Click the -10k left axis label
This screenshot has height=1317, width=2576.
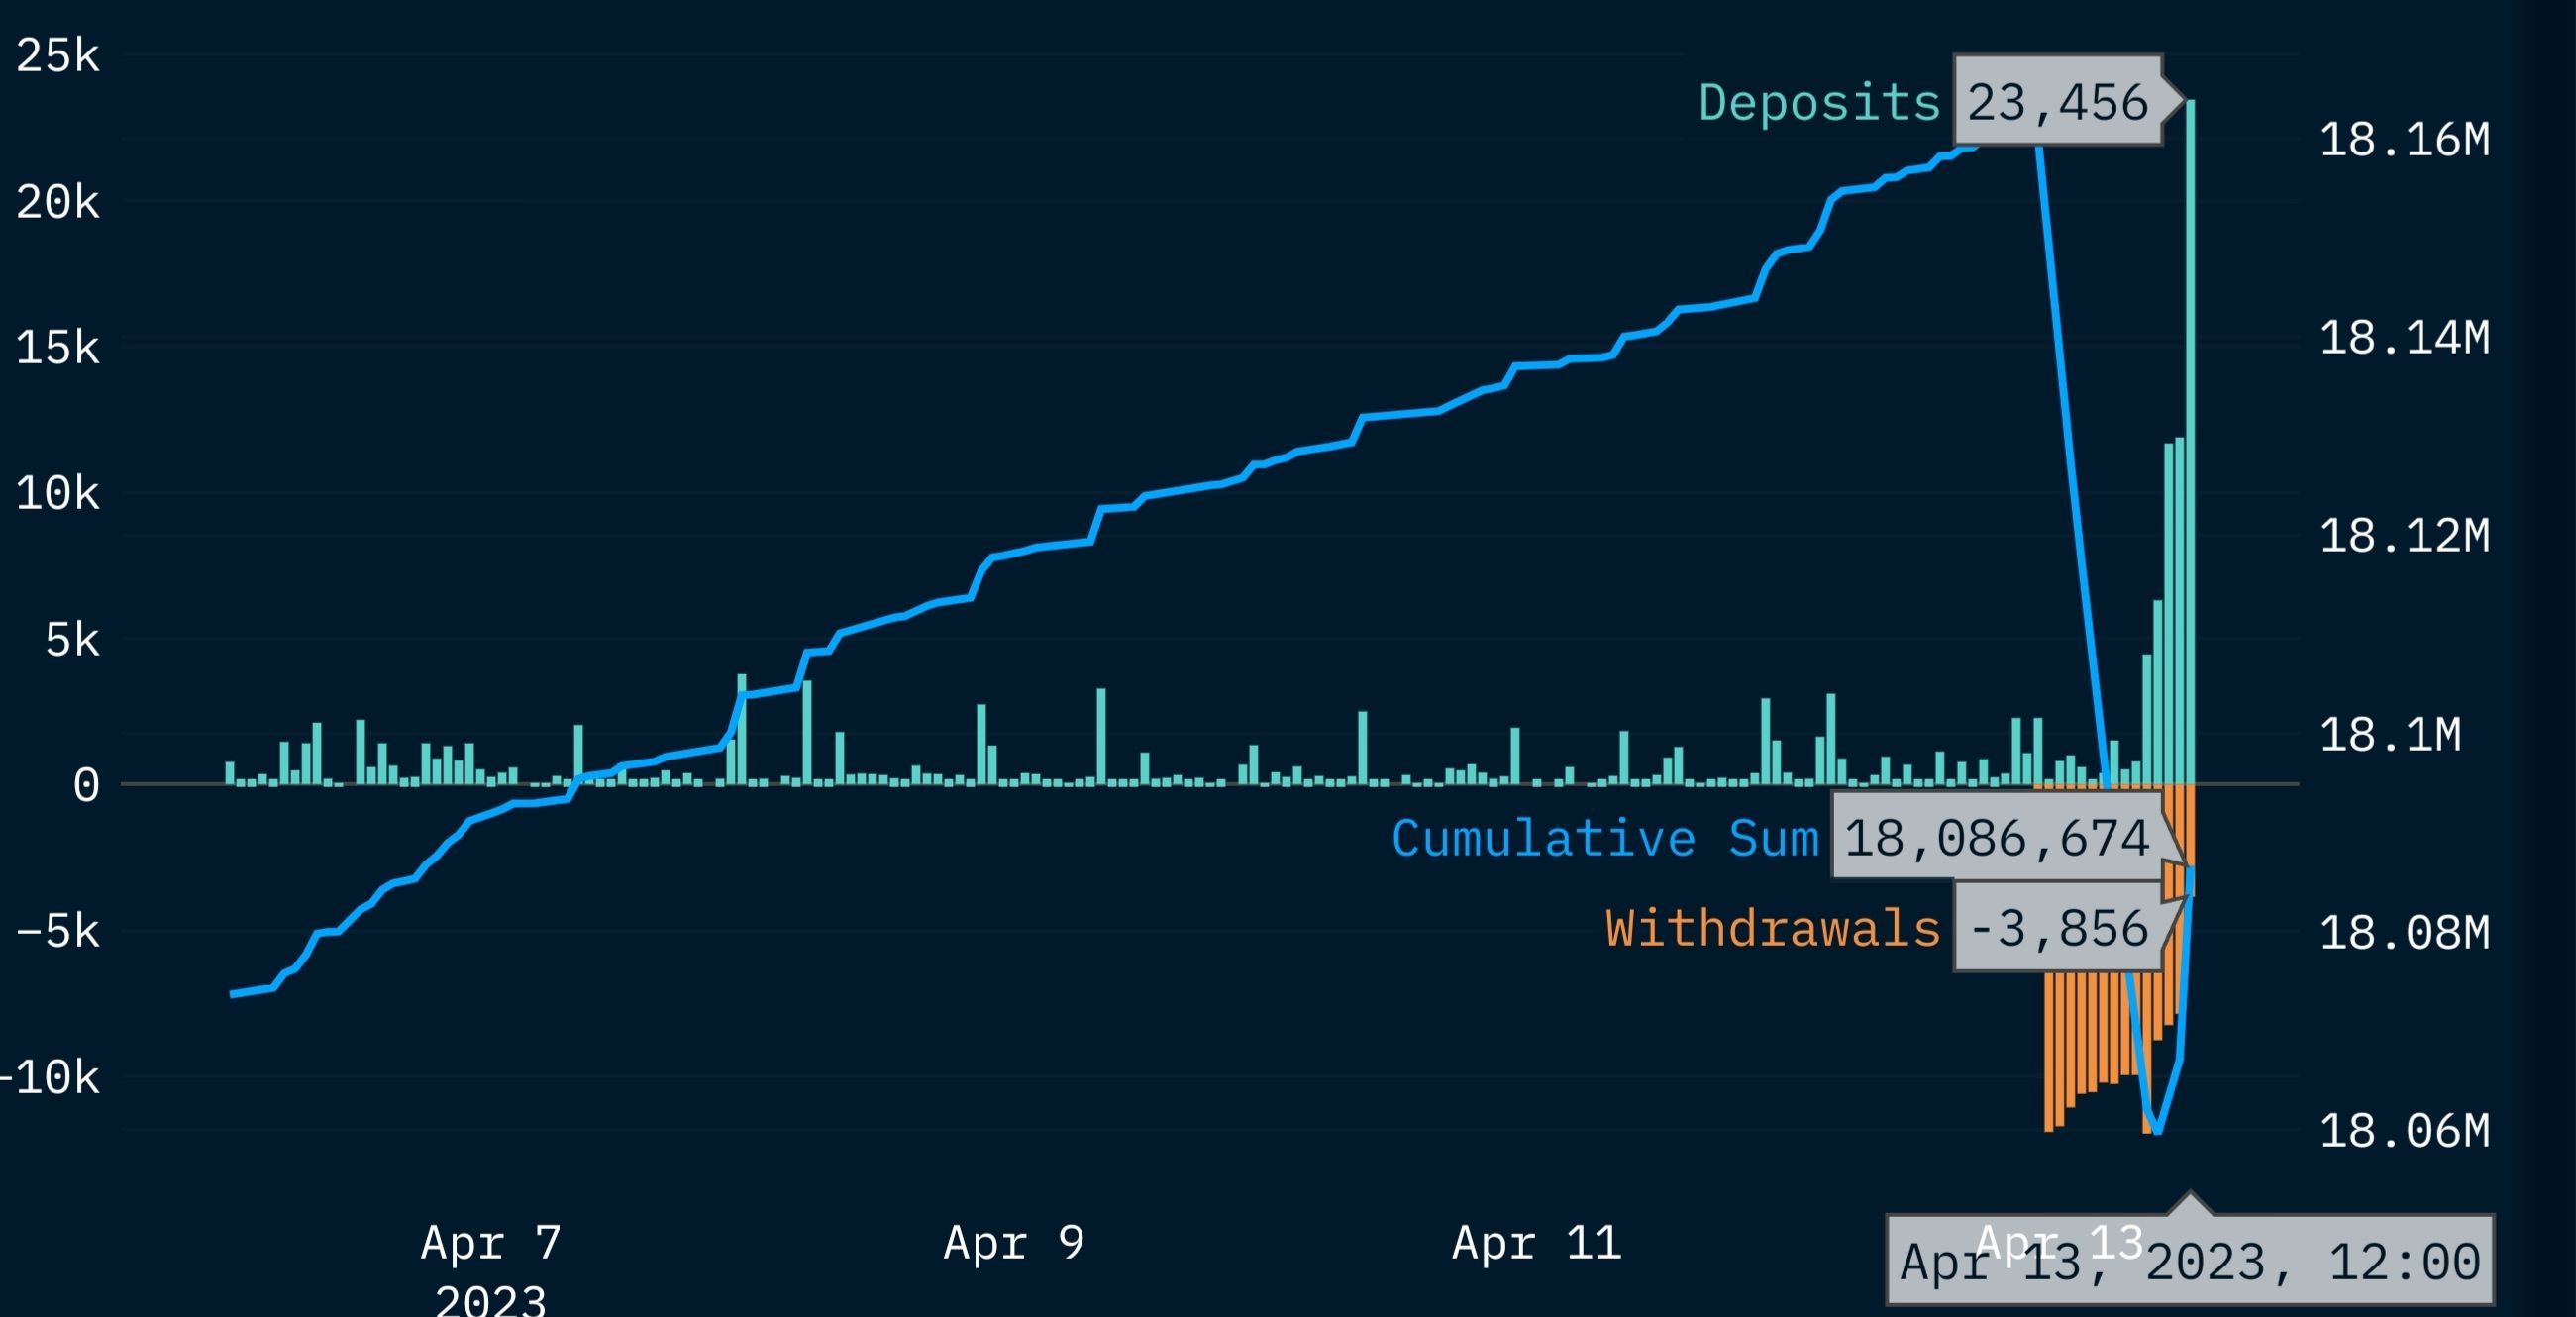[x=50, y=1078]
